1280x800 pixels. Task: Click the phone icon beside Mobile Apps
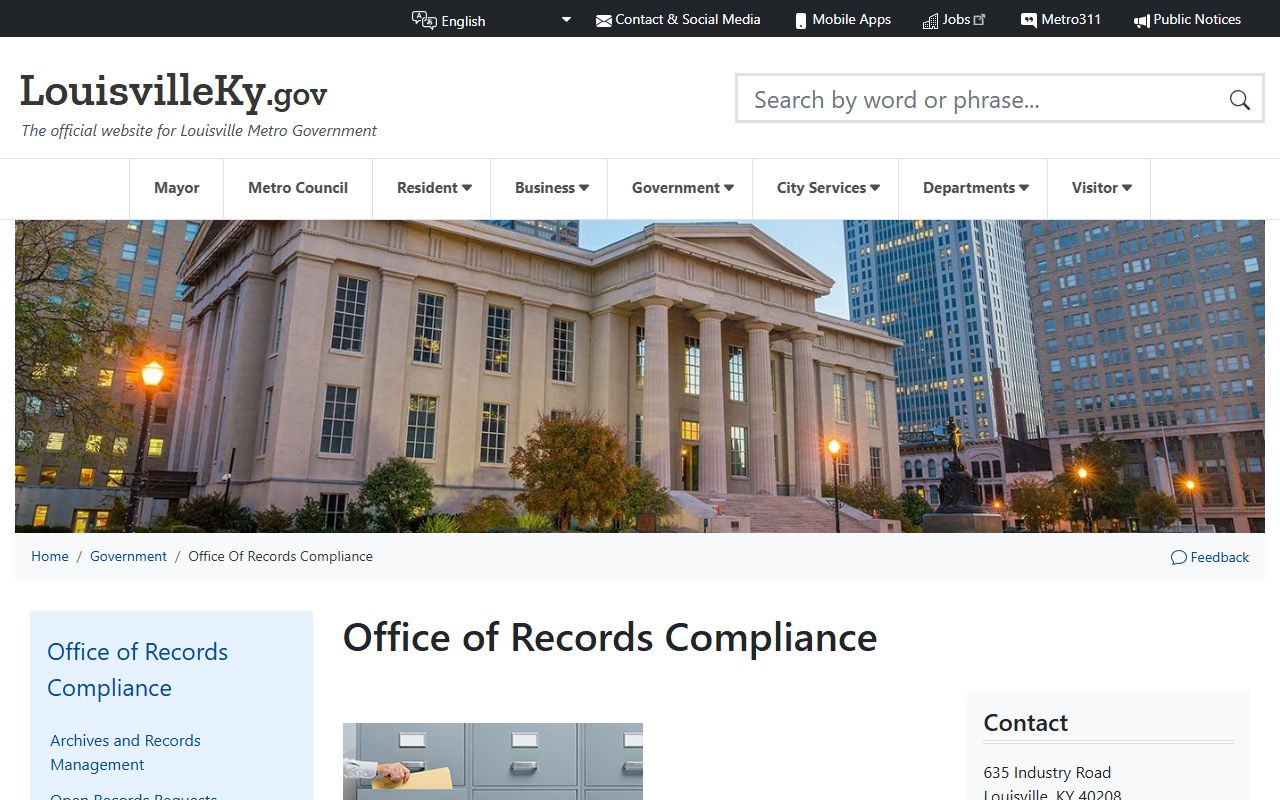[x=800, y=20]
